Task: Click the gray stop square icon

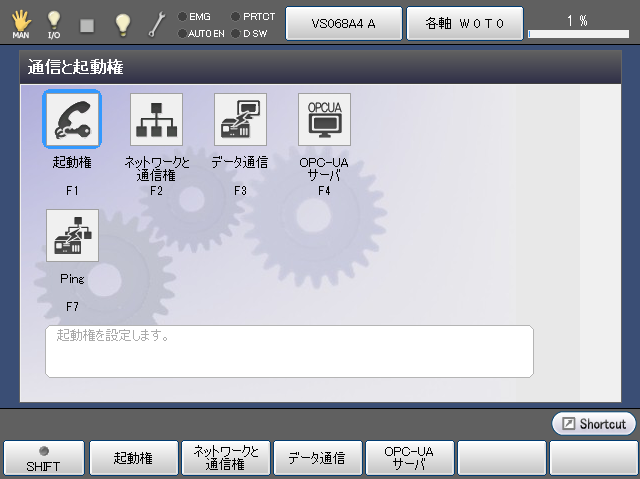Action: coord(87,22)
